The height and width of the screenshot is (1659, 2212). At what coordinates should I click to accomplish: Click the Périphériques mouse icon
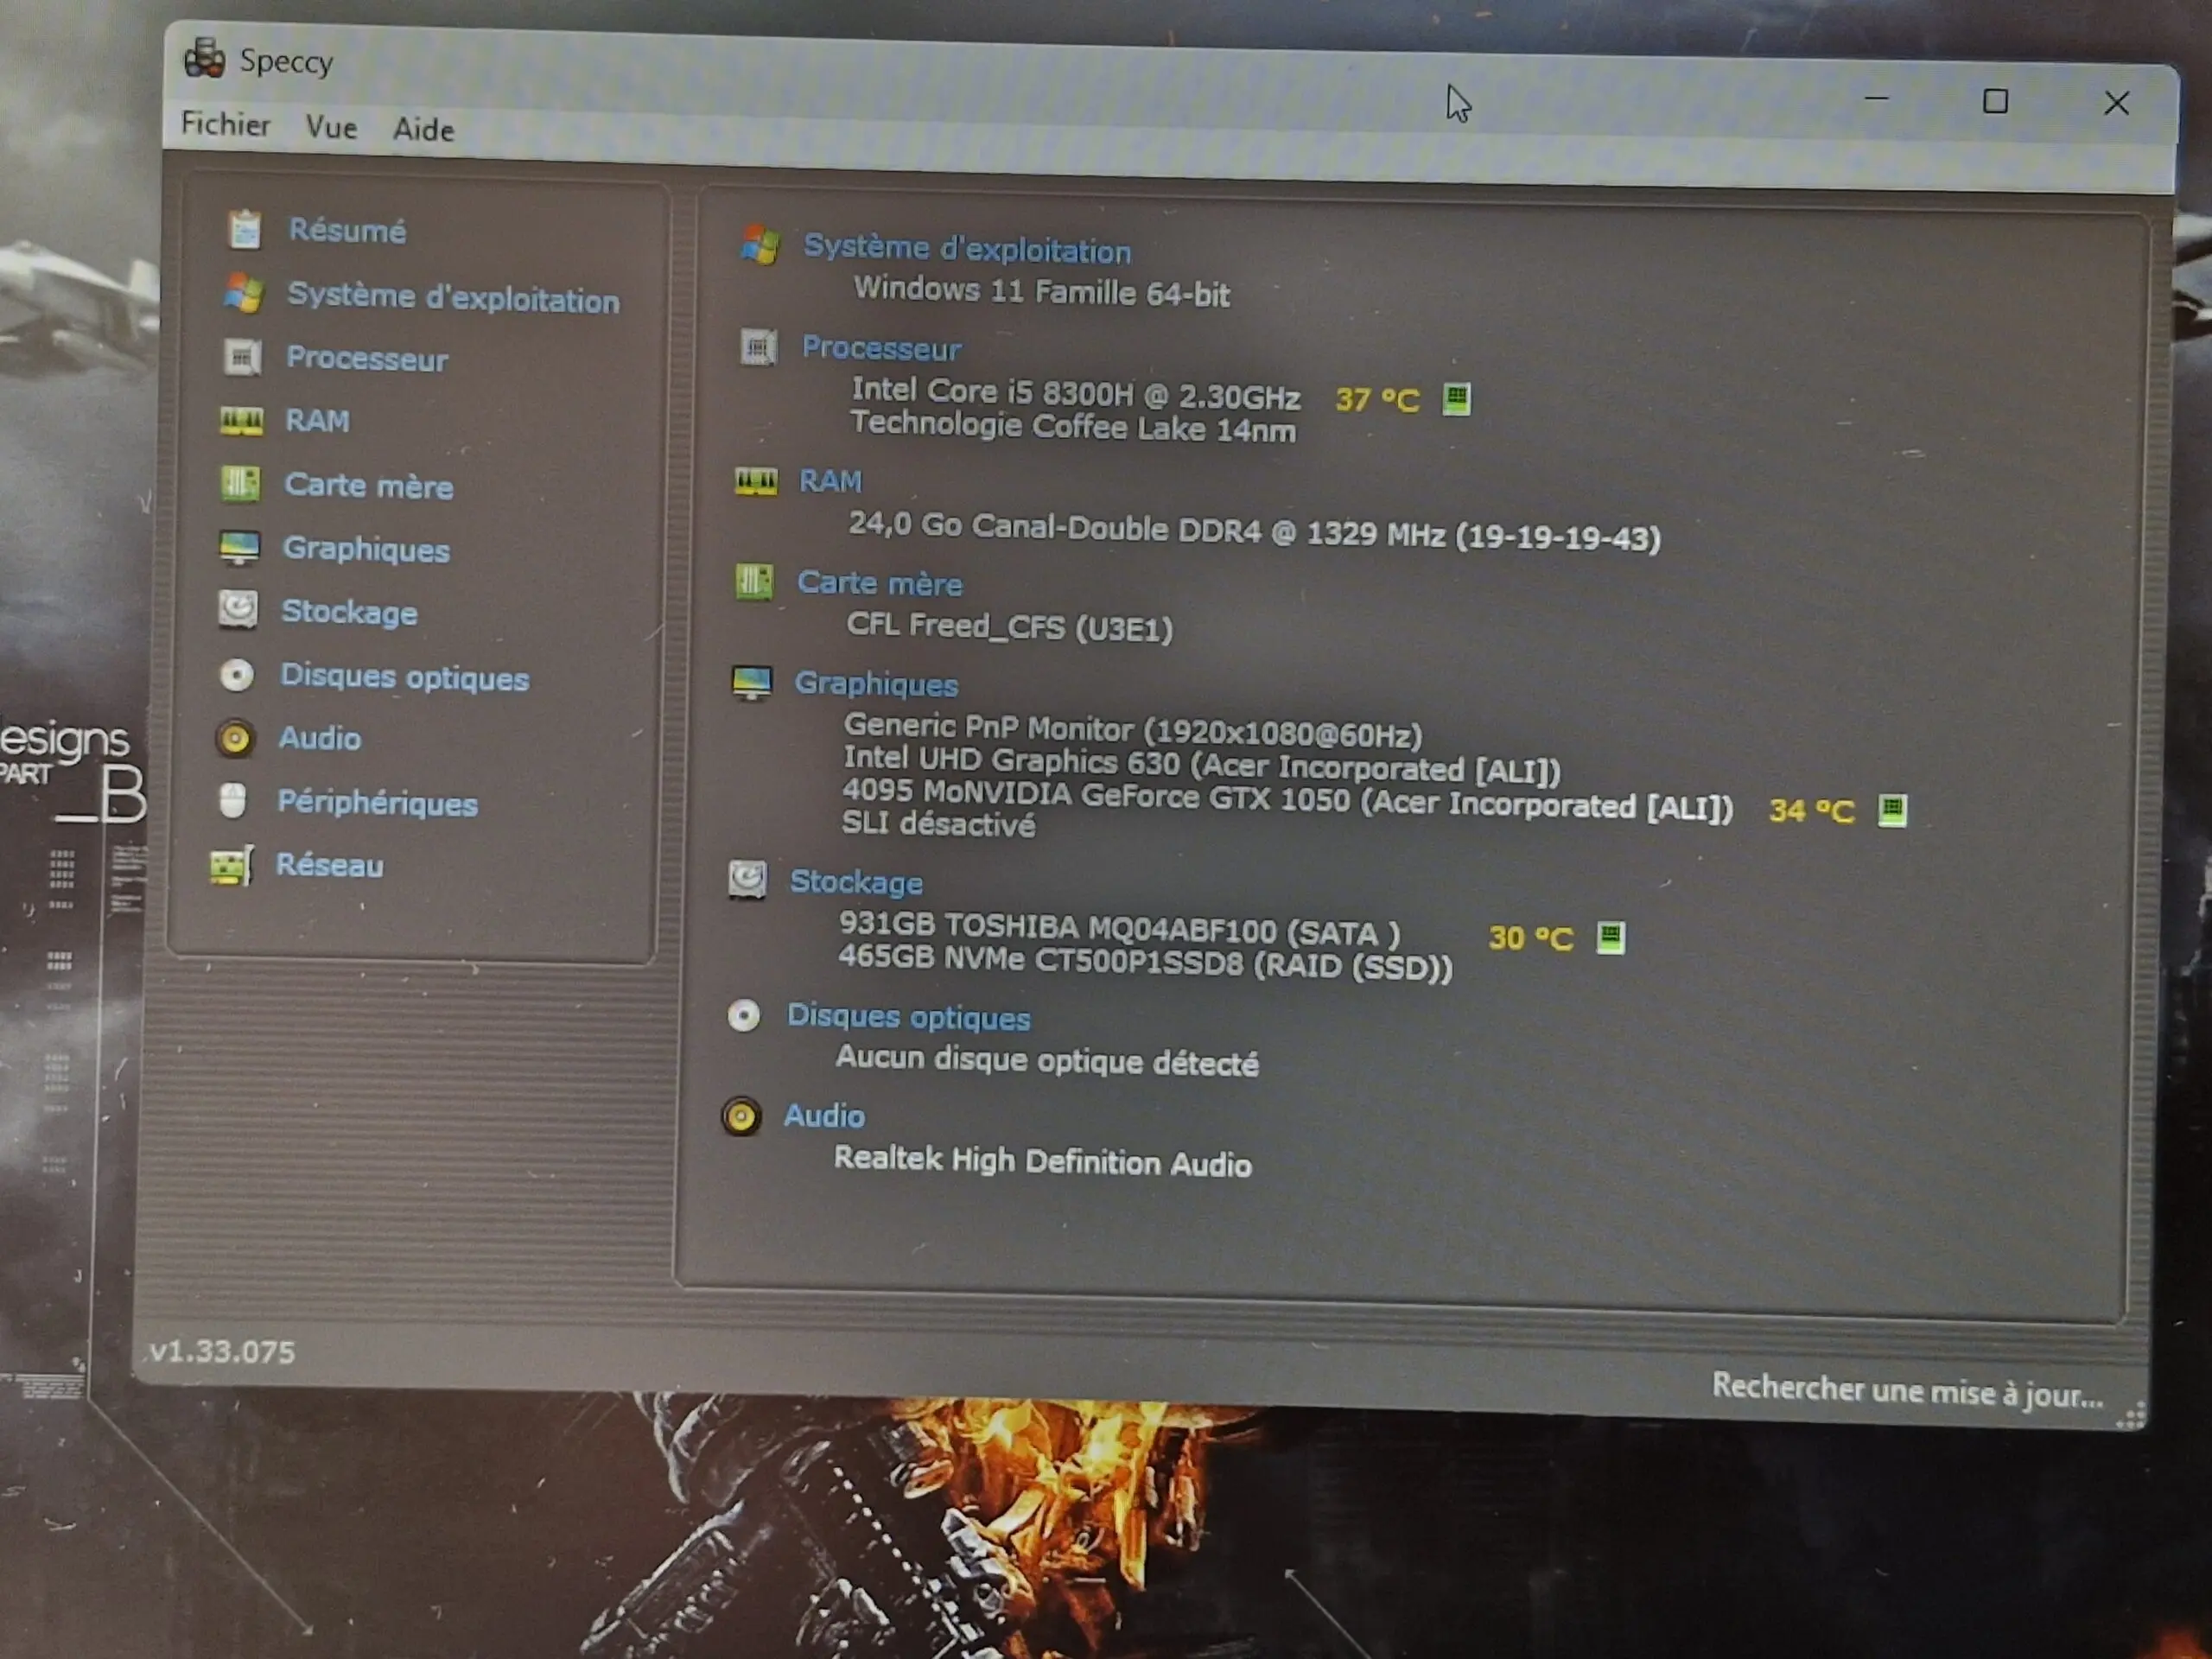(x=233, y=801)
